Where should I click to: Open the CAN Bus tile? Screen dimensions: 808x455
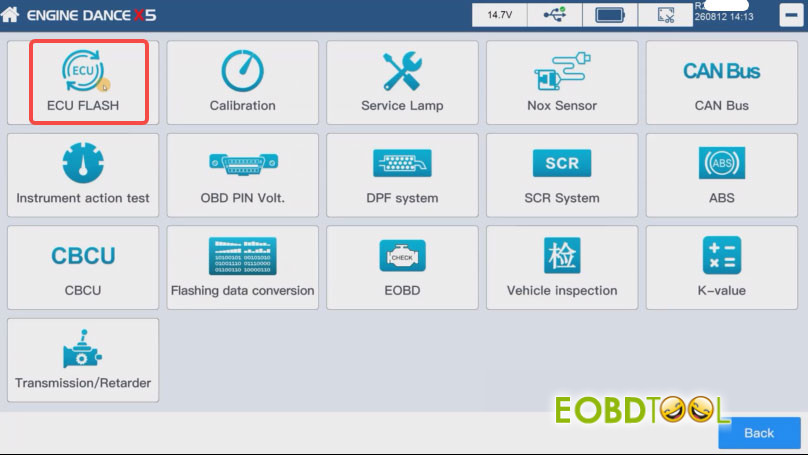click(722, 82)
